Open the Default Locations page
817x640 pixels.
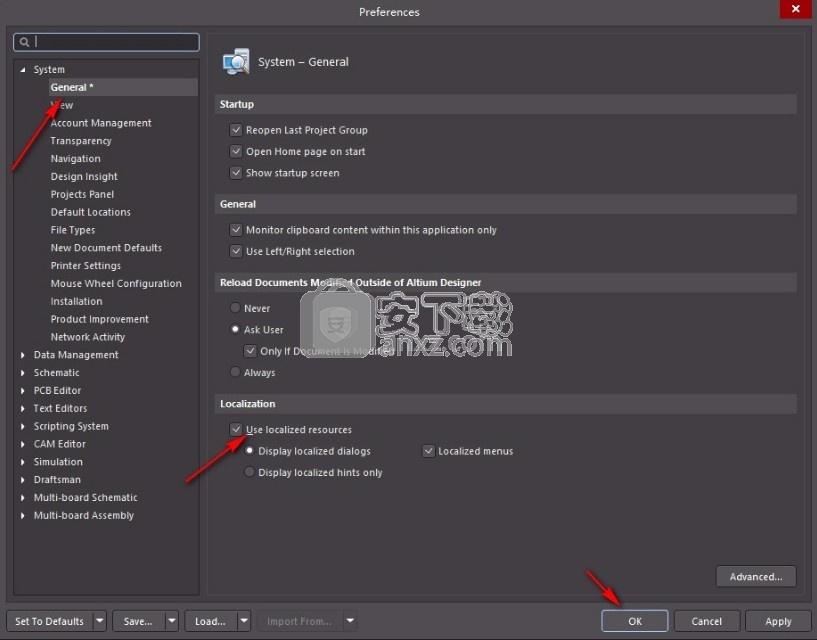[91, 212]
